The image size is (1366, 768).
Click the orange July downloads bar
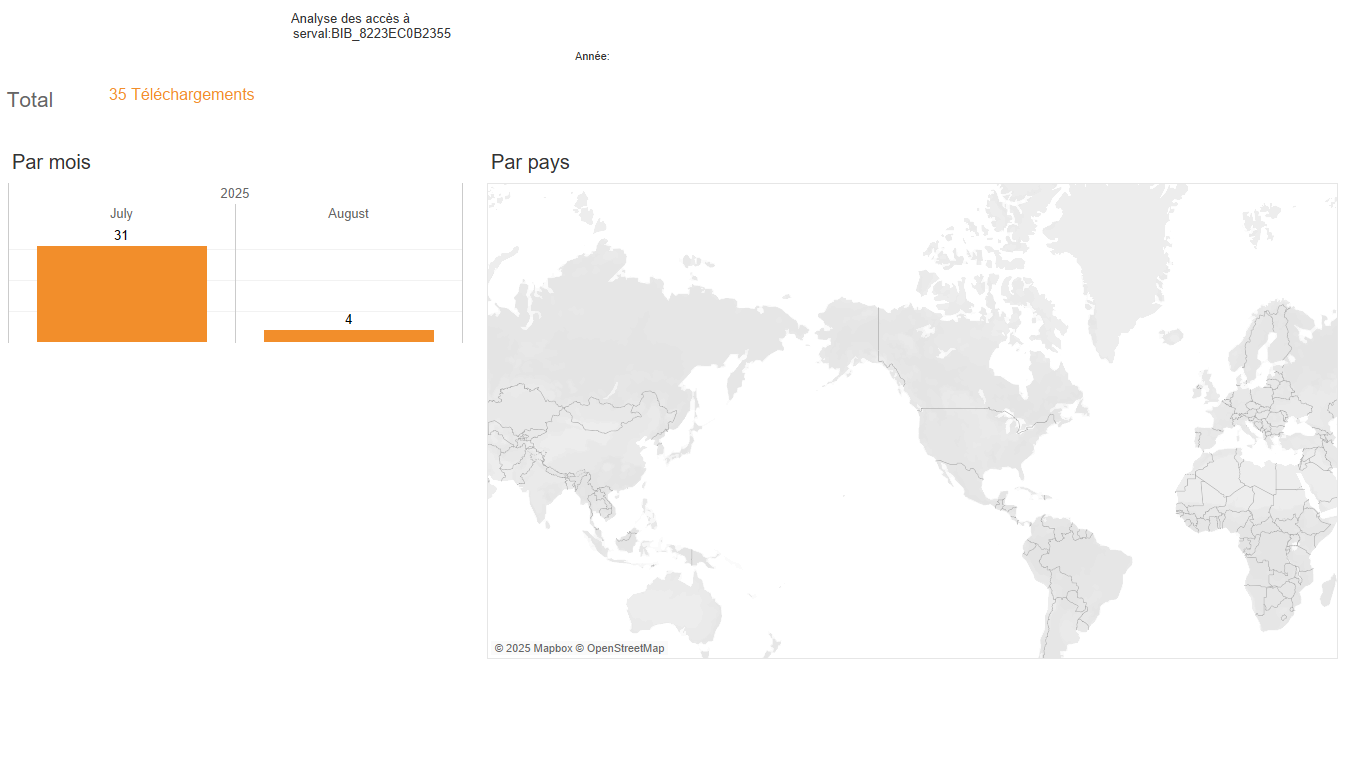coord(122,294)
